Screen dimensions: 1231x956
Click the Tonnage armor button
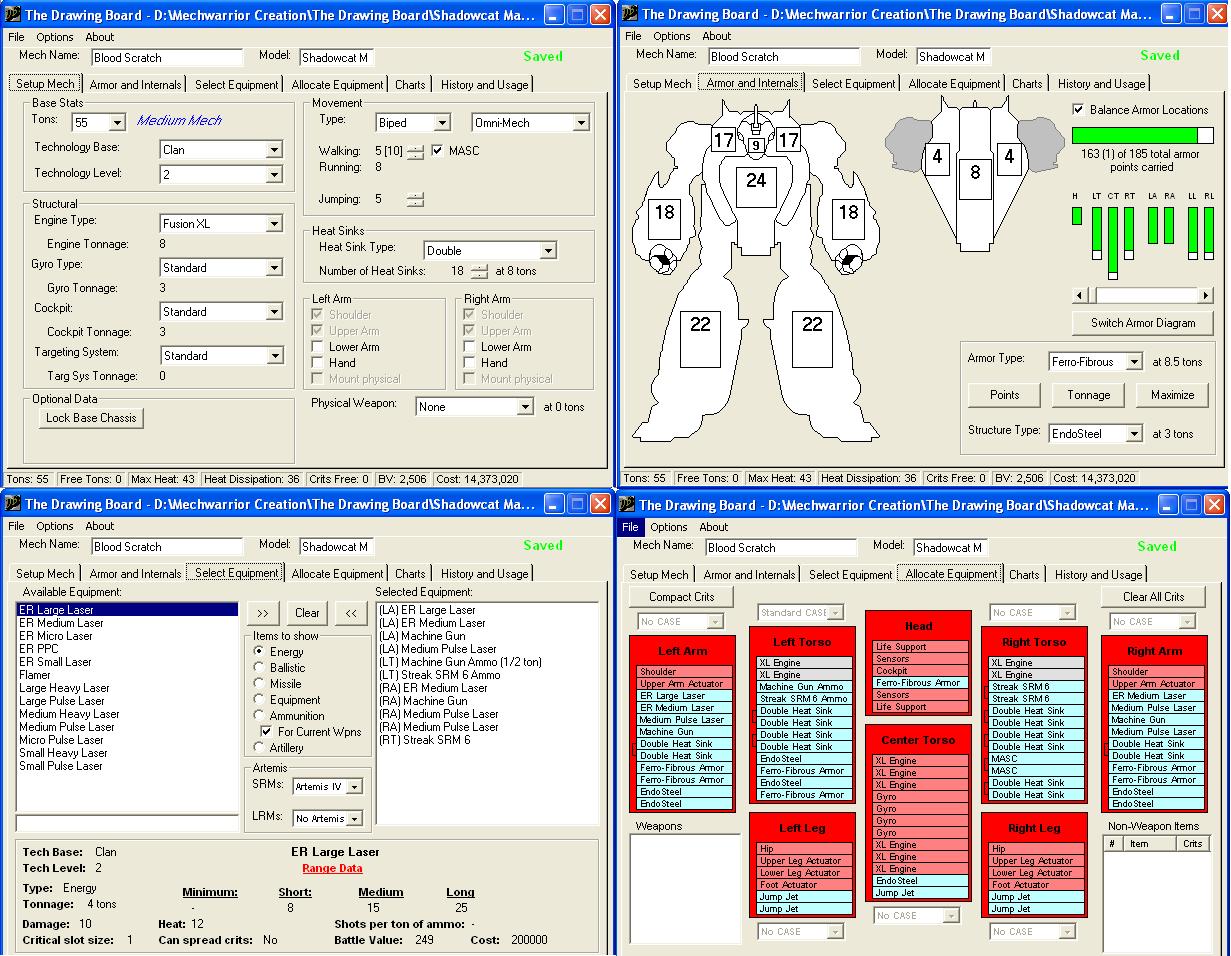[1089, 395]
